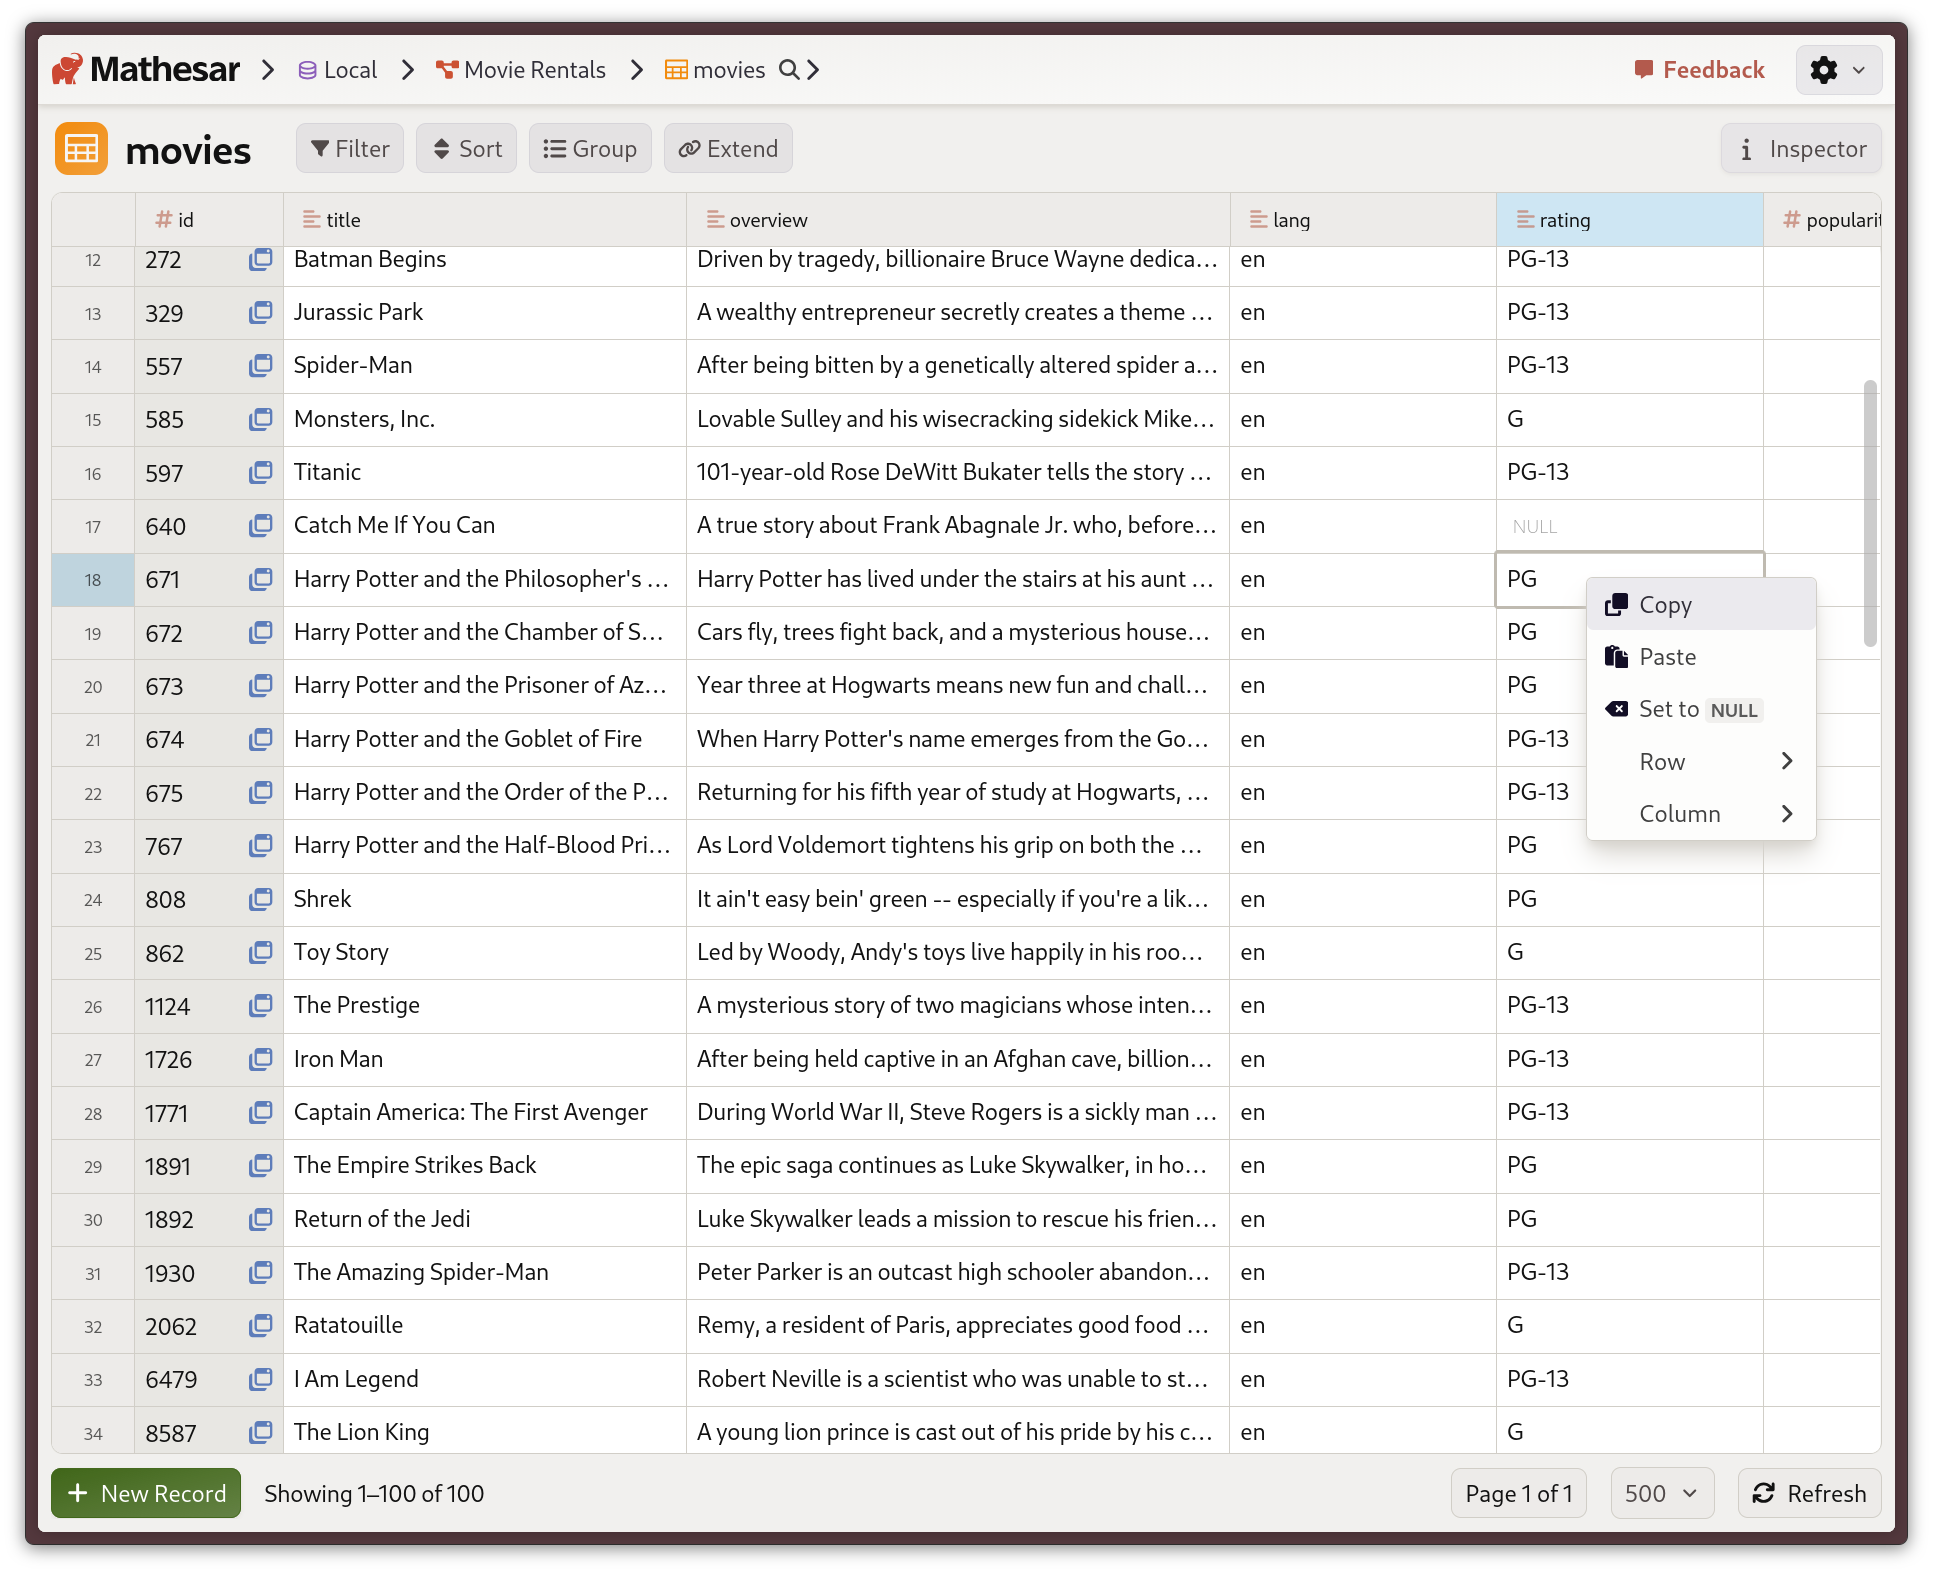The width and height of the screenshot is (1933, 1573).
Task: Click the Feedback icon
Action: coord(1644,69)
